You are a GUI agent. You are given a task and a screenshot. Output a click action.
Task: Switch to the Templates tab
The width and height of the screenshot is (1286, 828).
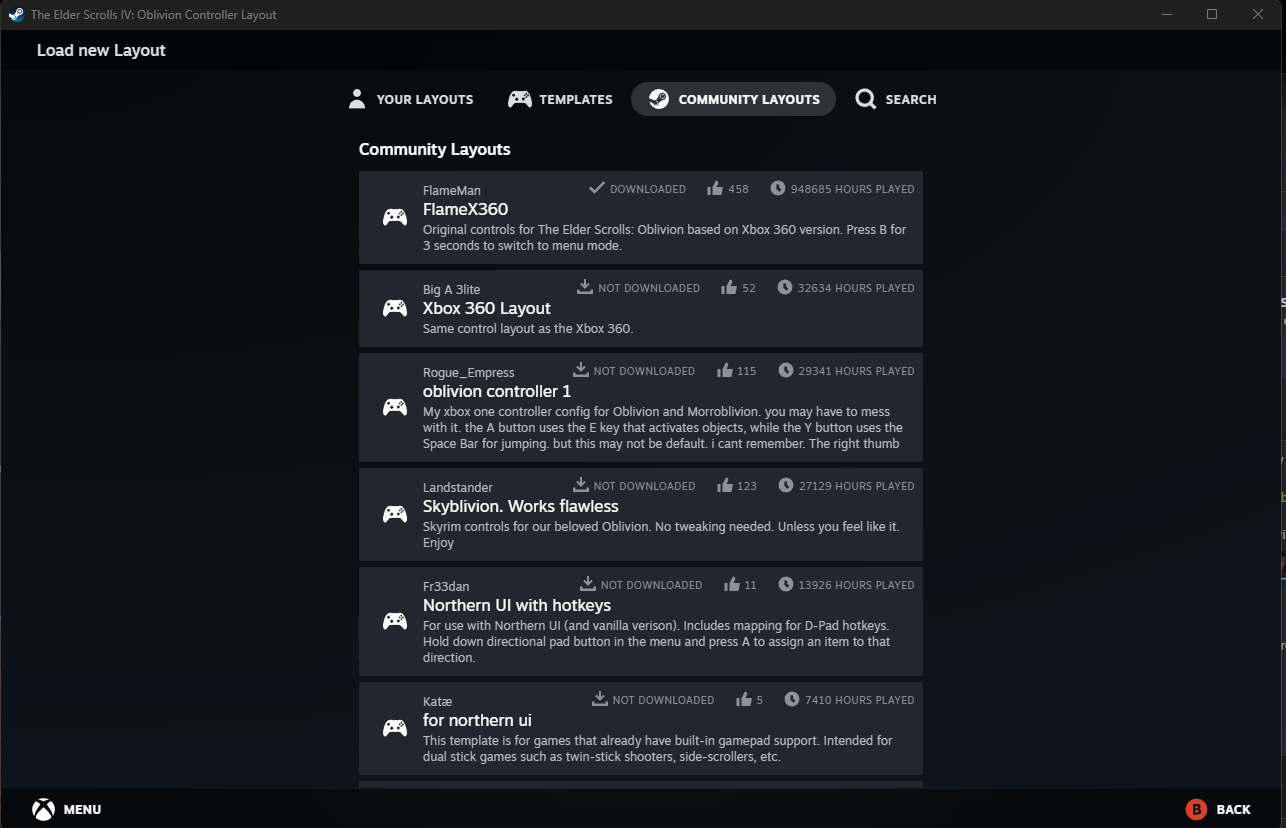coord(560,99)
